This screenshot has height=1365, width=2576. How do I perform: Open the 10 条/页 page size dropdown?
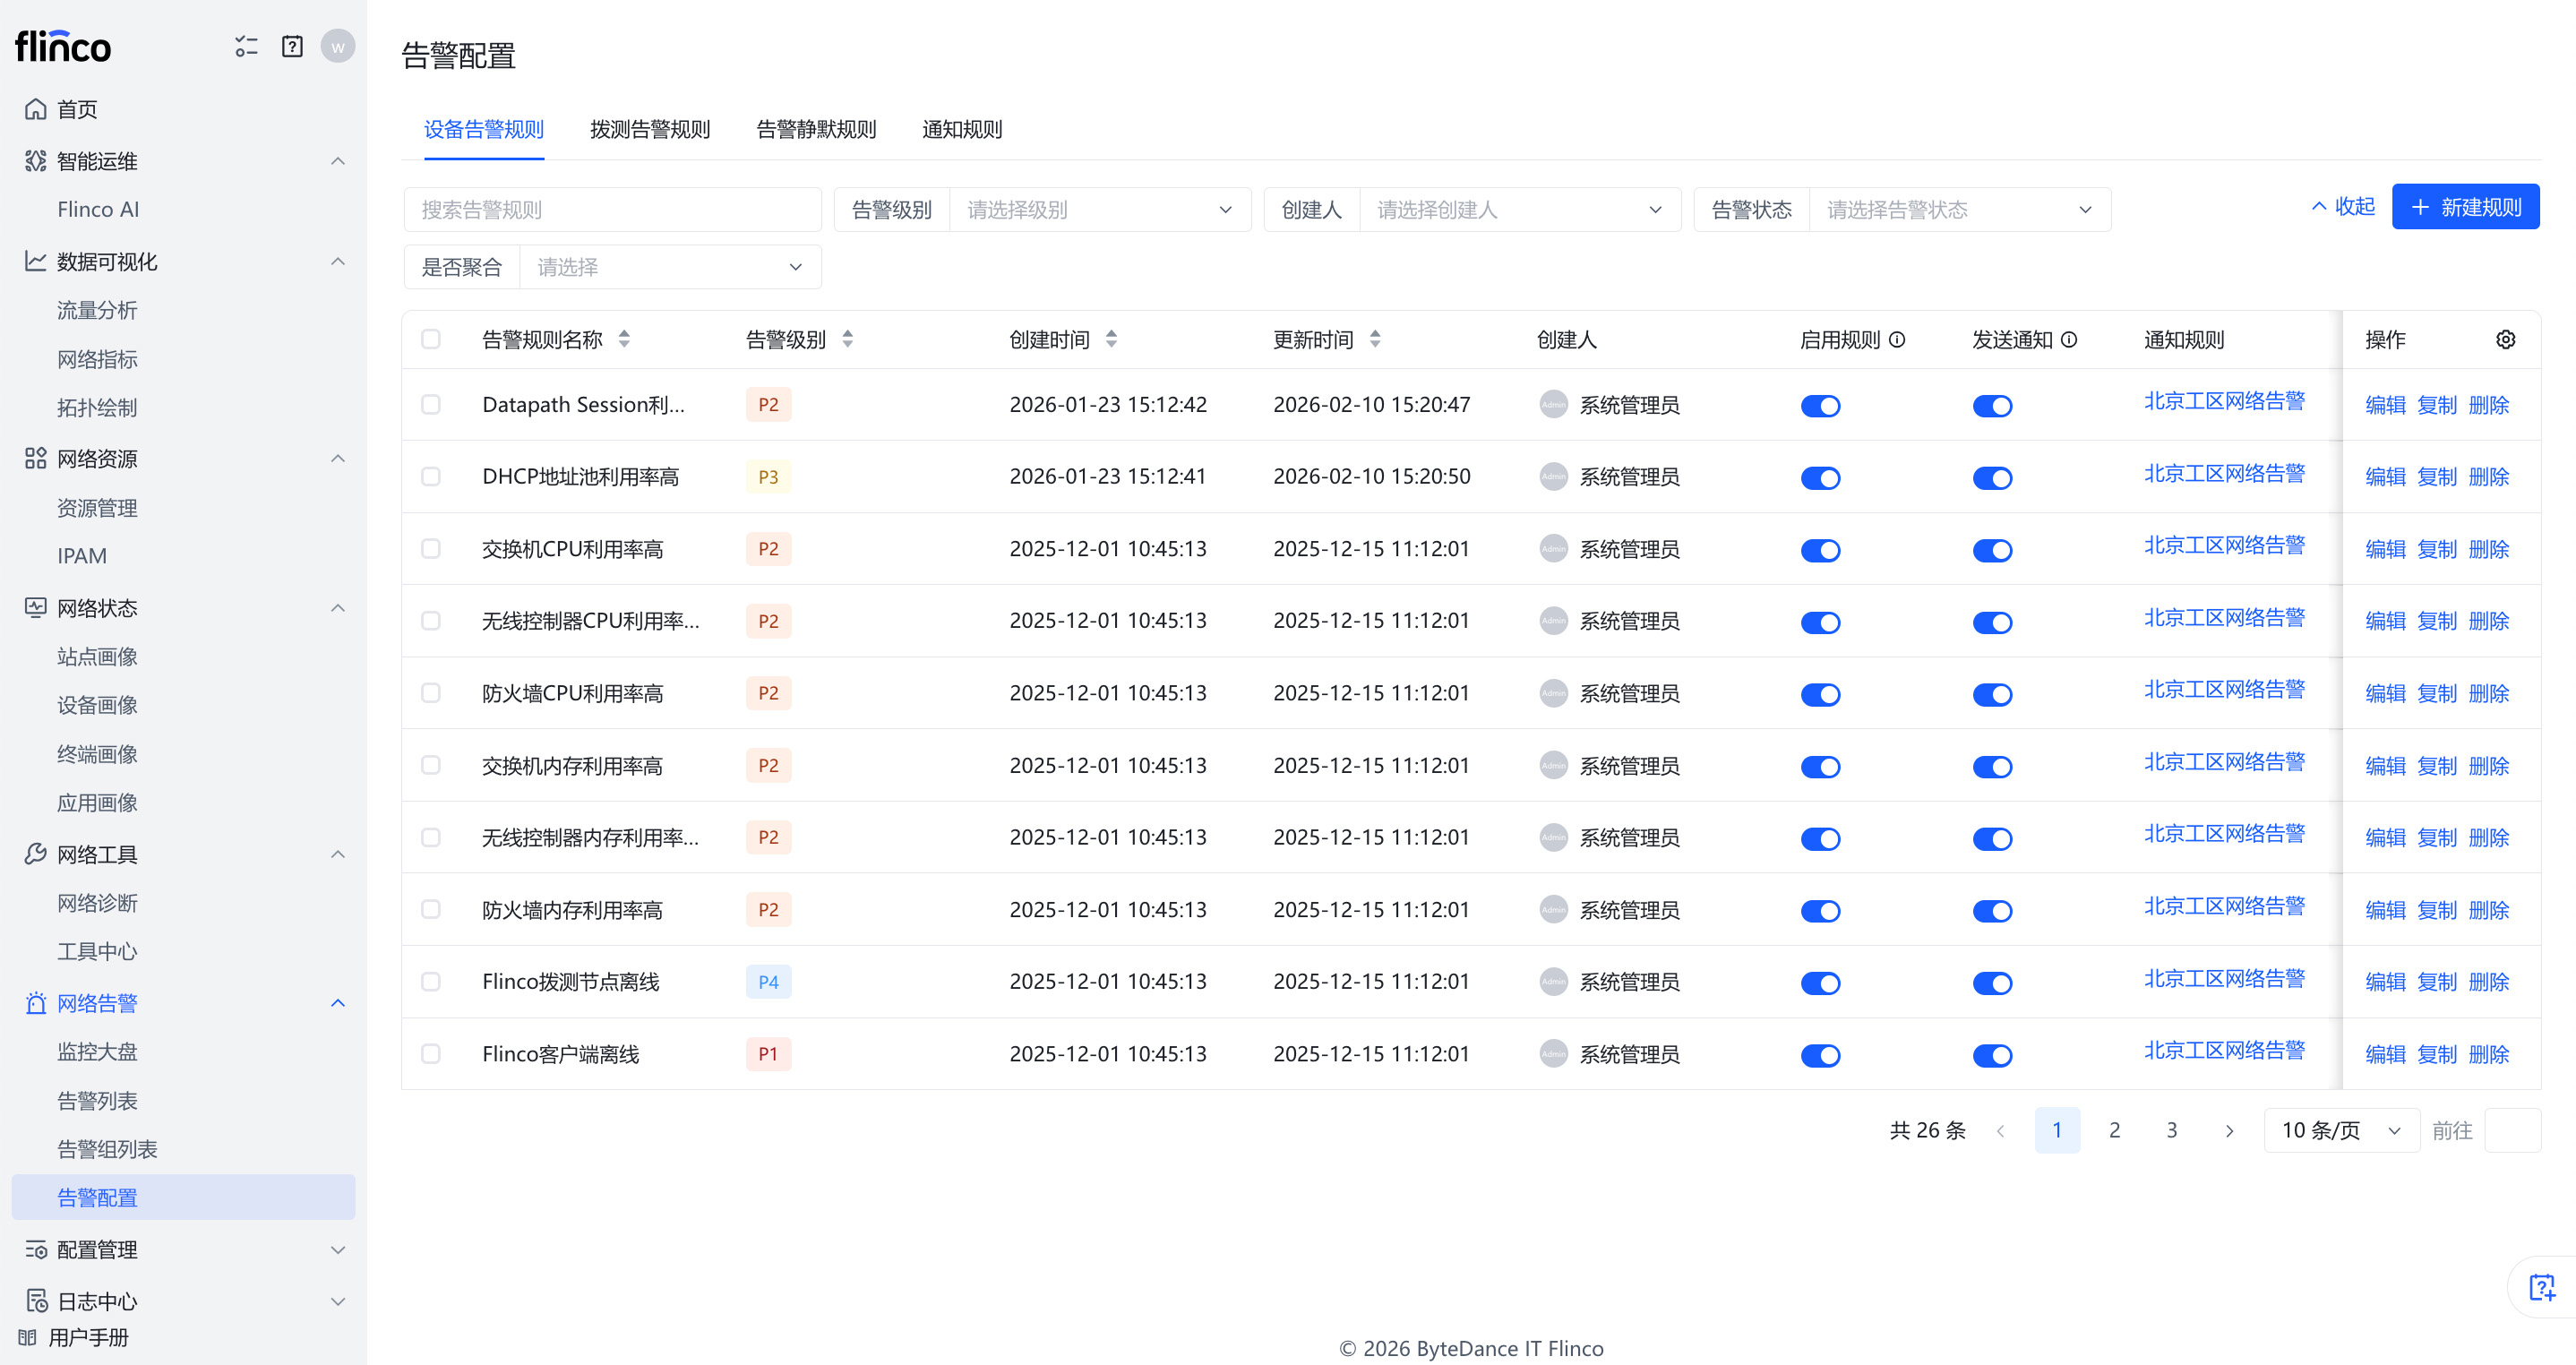pyautogui.click(x=2340, y=1130)
